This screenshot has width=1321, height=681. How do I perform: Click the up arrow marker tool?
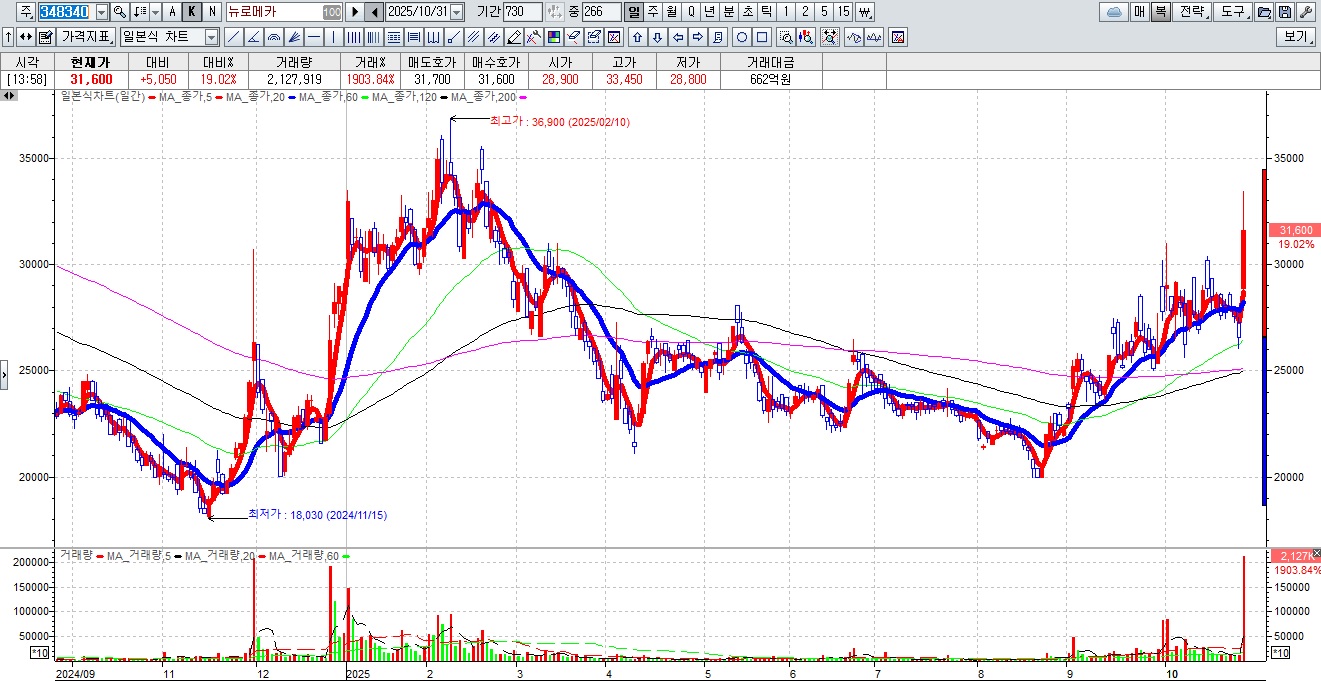point(637,37)
